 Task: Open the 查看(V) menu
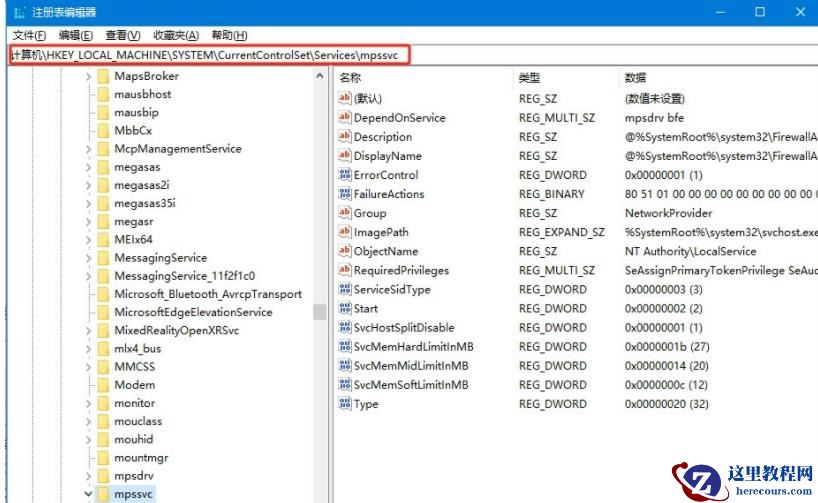(123, 35)
